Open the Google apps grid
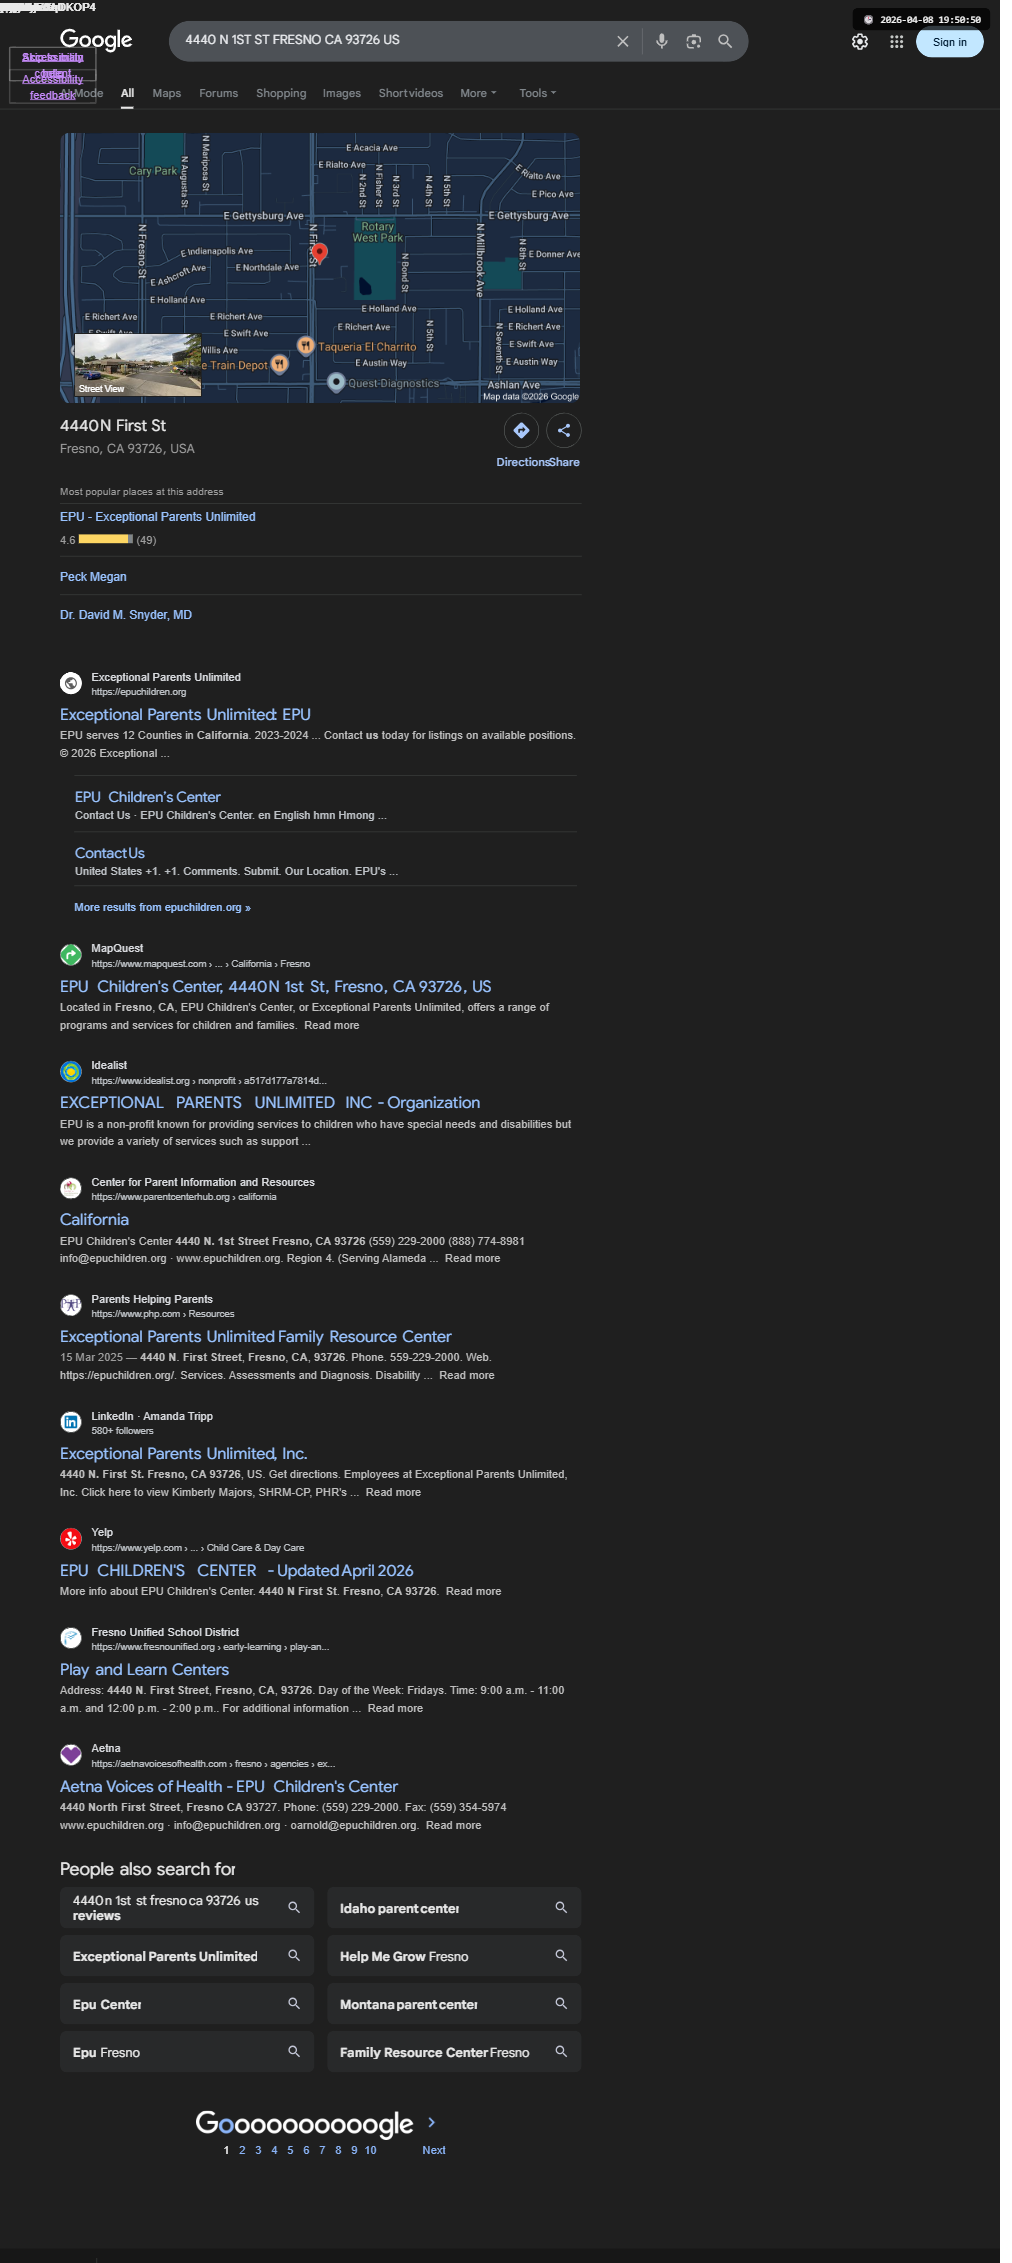The height and width of the screenshot is (2263, 1012). pyautogui.click(x=897, y=42)
